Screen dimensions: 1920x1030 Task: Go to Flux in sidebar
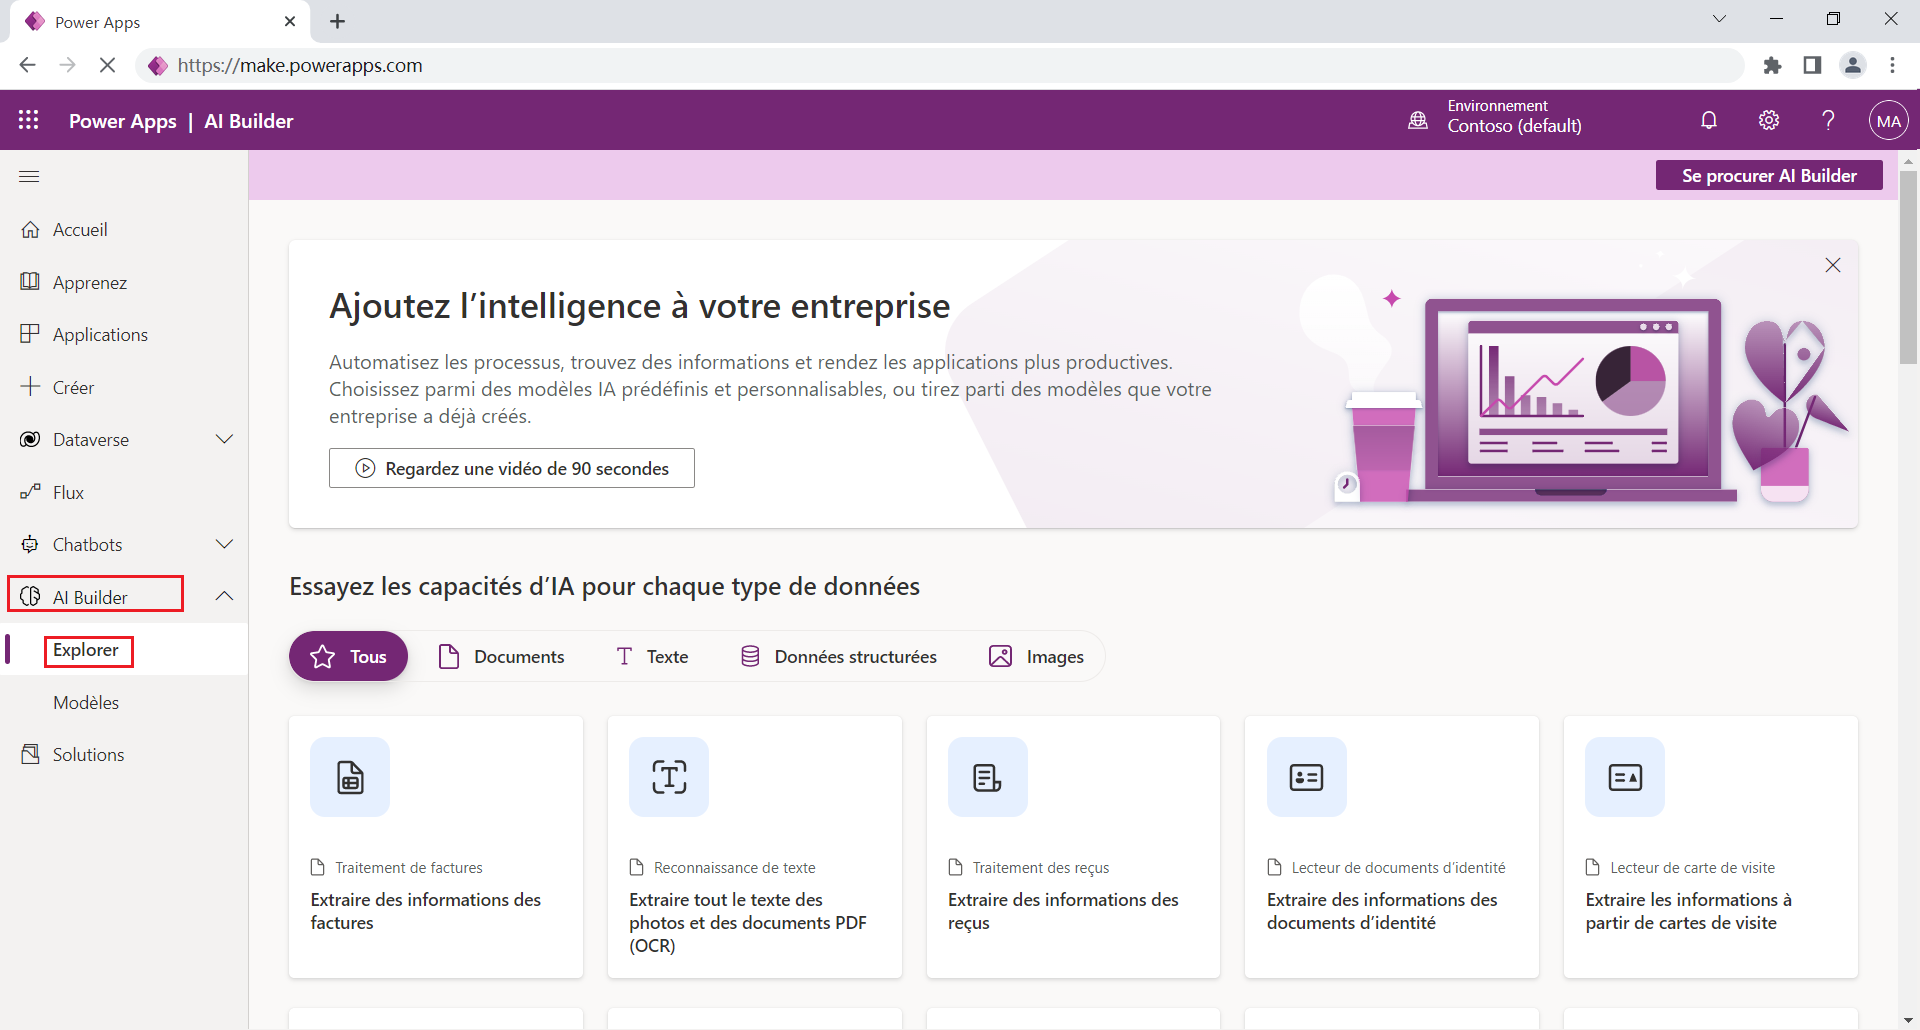tap(68, 492)
